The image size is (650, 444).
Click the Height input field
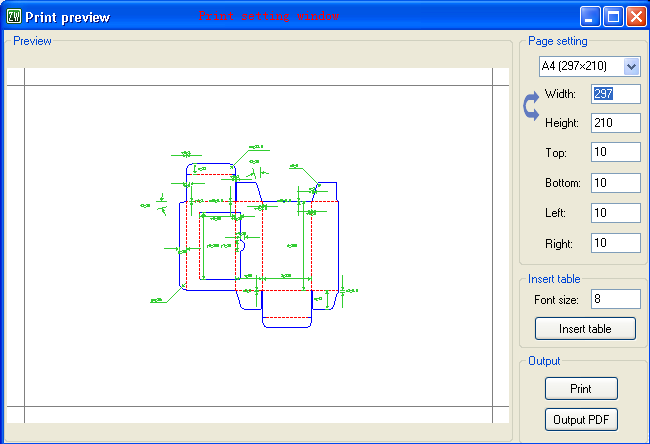[616, 123]
